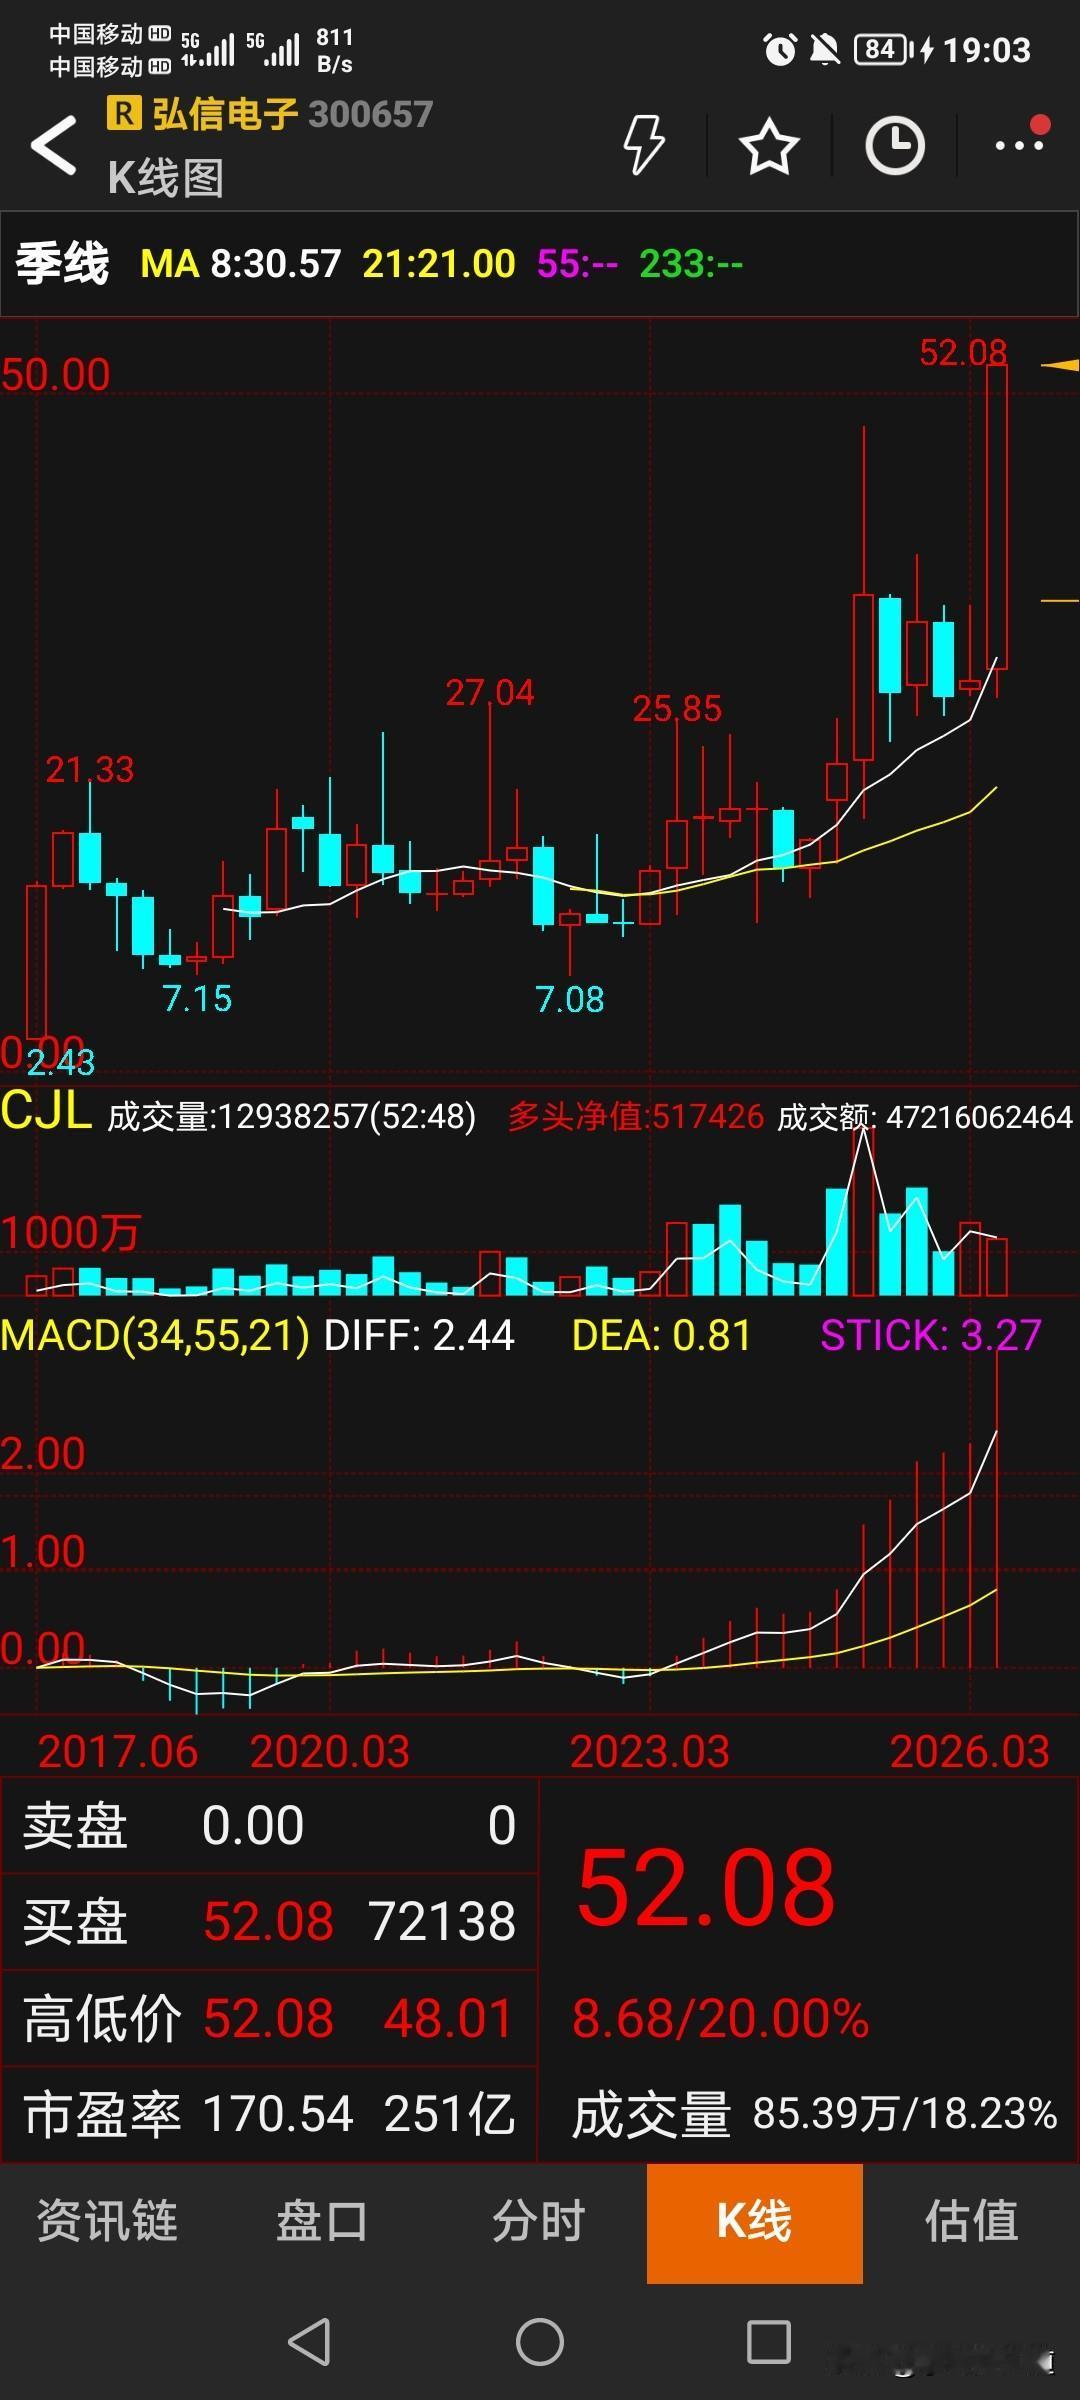Tap the latest tall red quarterly candle
Image resolution: width=1080 pixels, height=2400 pixels.
(x=997, y=518)
